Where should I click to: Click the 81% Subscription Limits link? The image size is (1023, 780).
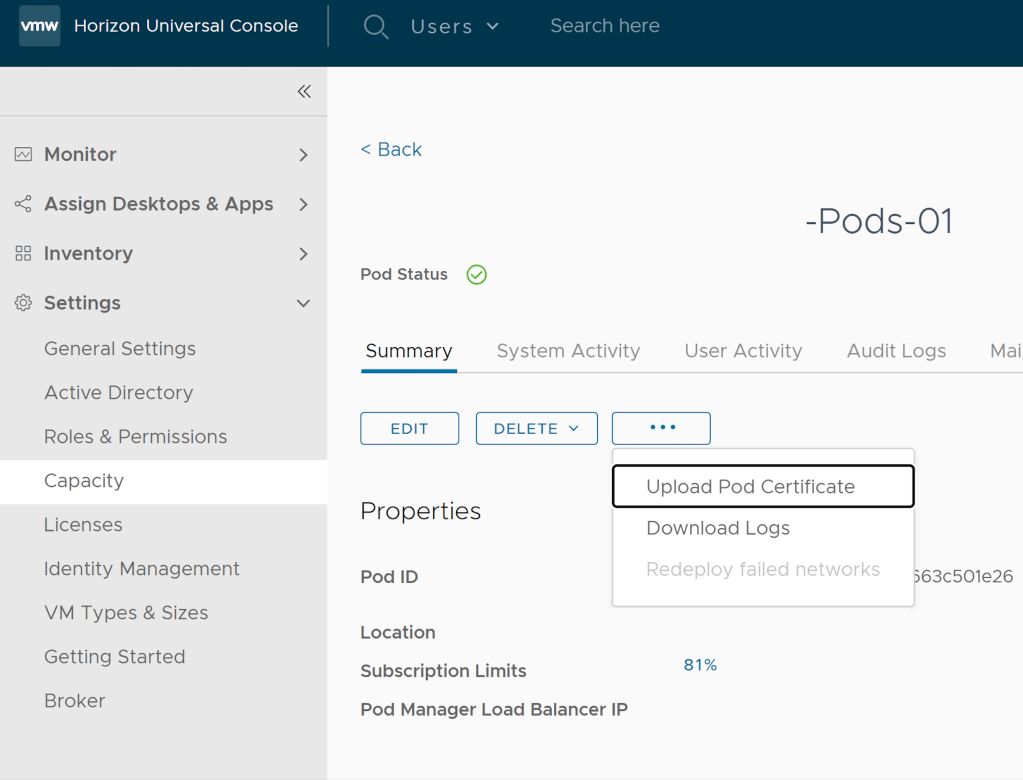700,665
